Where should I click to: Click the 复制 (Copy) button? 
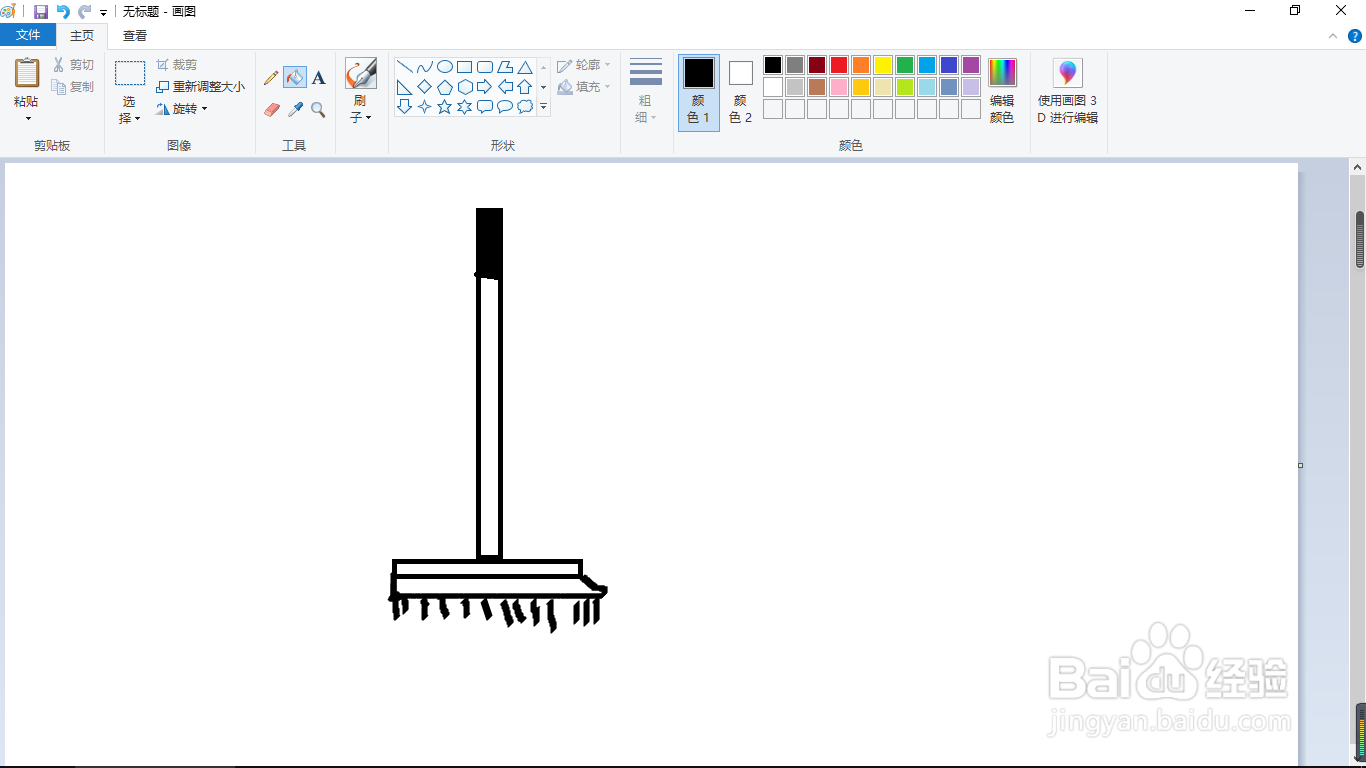[74, 87]
